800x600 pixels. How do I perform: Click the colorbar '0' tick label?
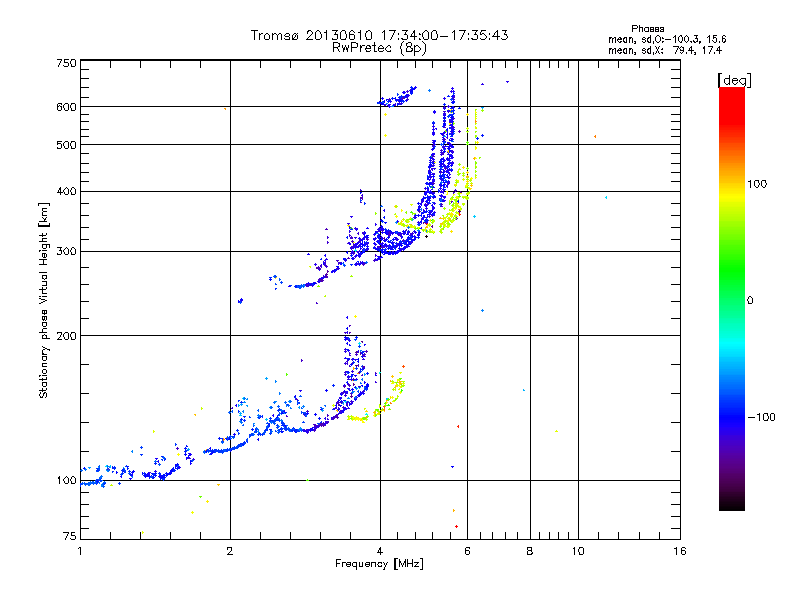click(x=750, y=300)
